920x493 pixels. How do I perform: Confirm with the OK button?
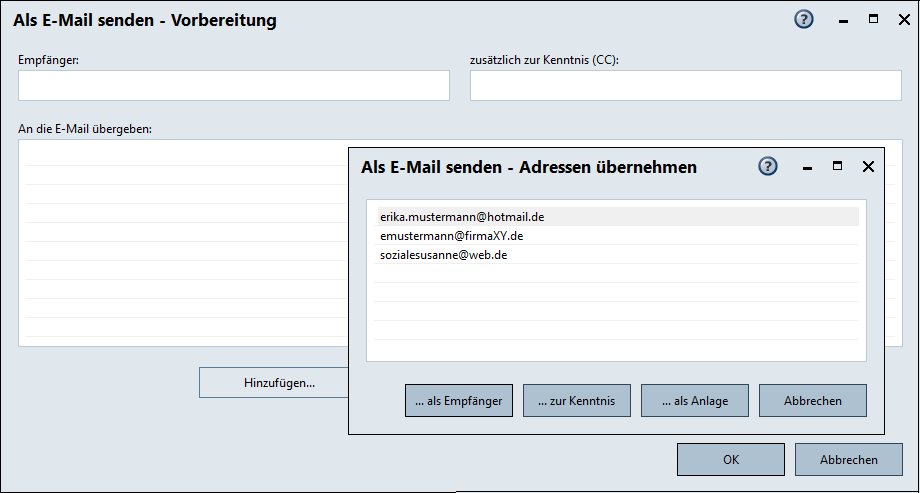click(731, 460)
